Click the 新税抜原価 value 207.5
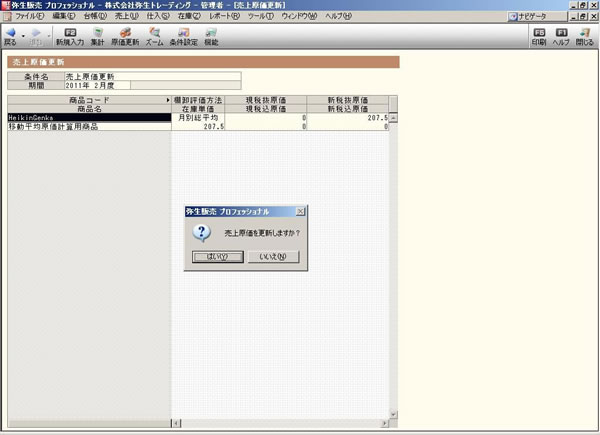Screen dimensions: 600x435 347,117
